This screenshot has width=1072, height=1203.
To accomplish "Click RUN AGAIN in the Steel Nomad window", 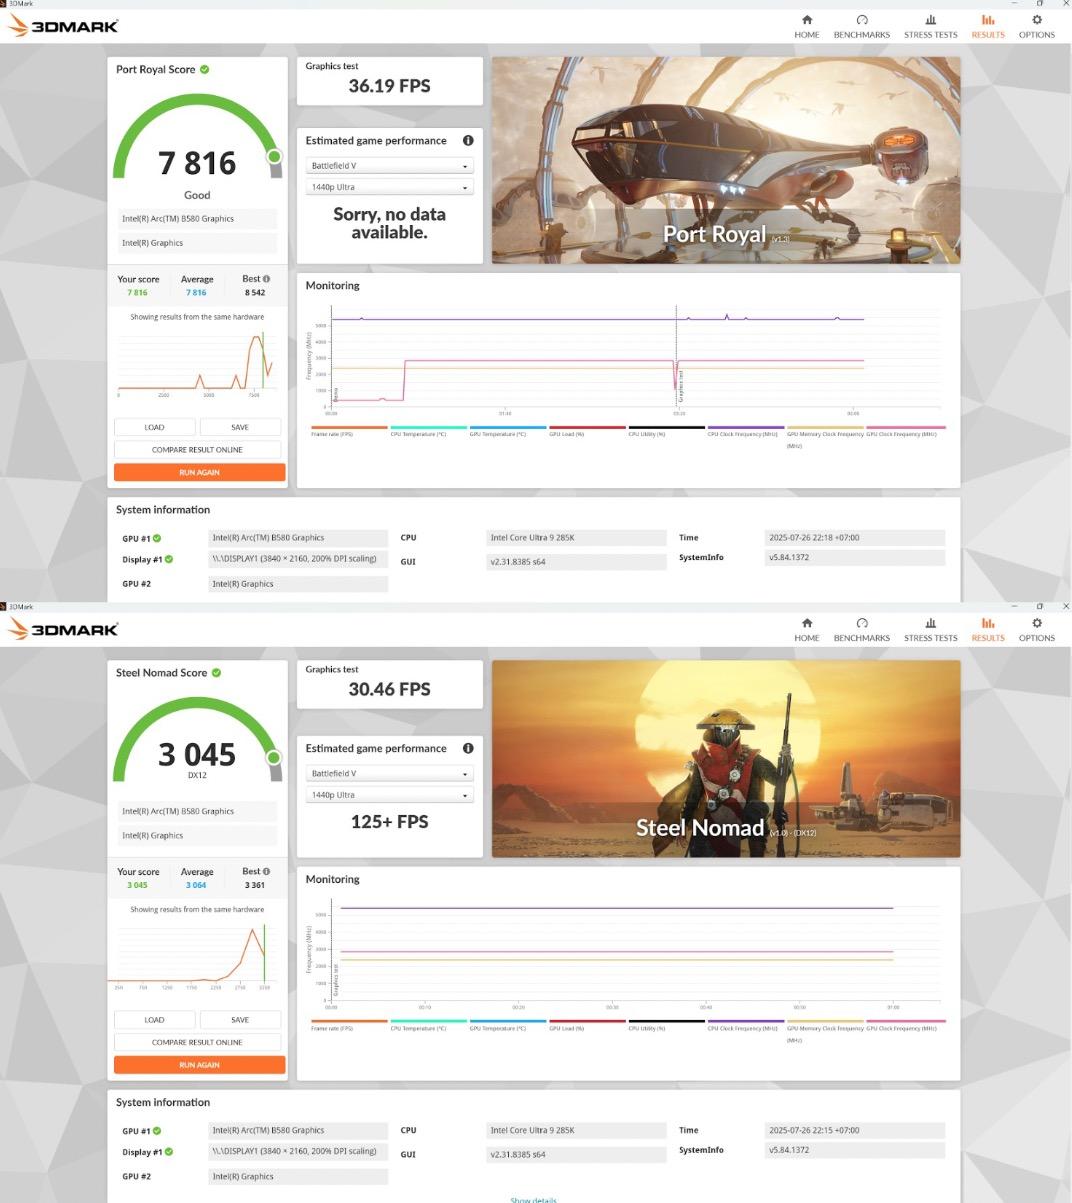I will pos(199,1065).
